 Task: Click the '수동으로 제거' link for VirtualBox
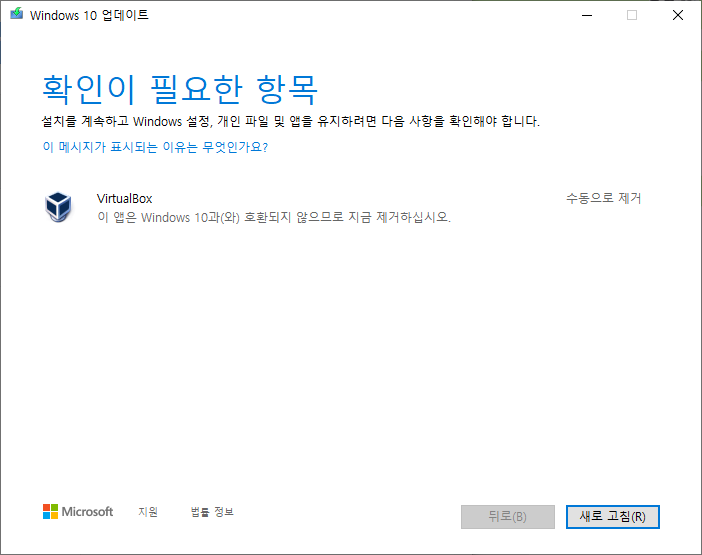[x=604, y=198]
